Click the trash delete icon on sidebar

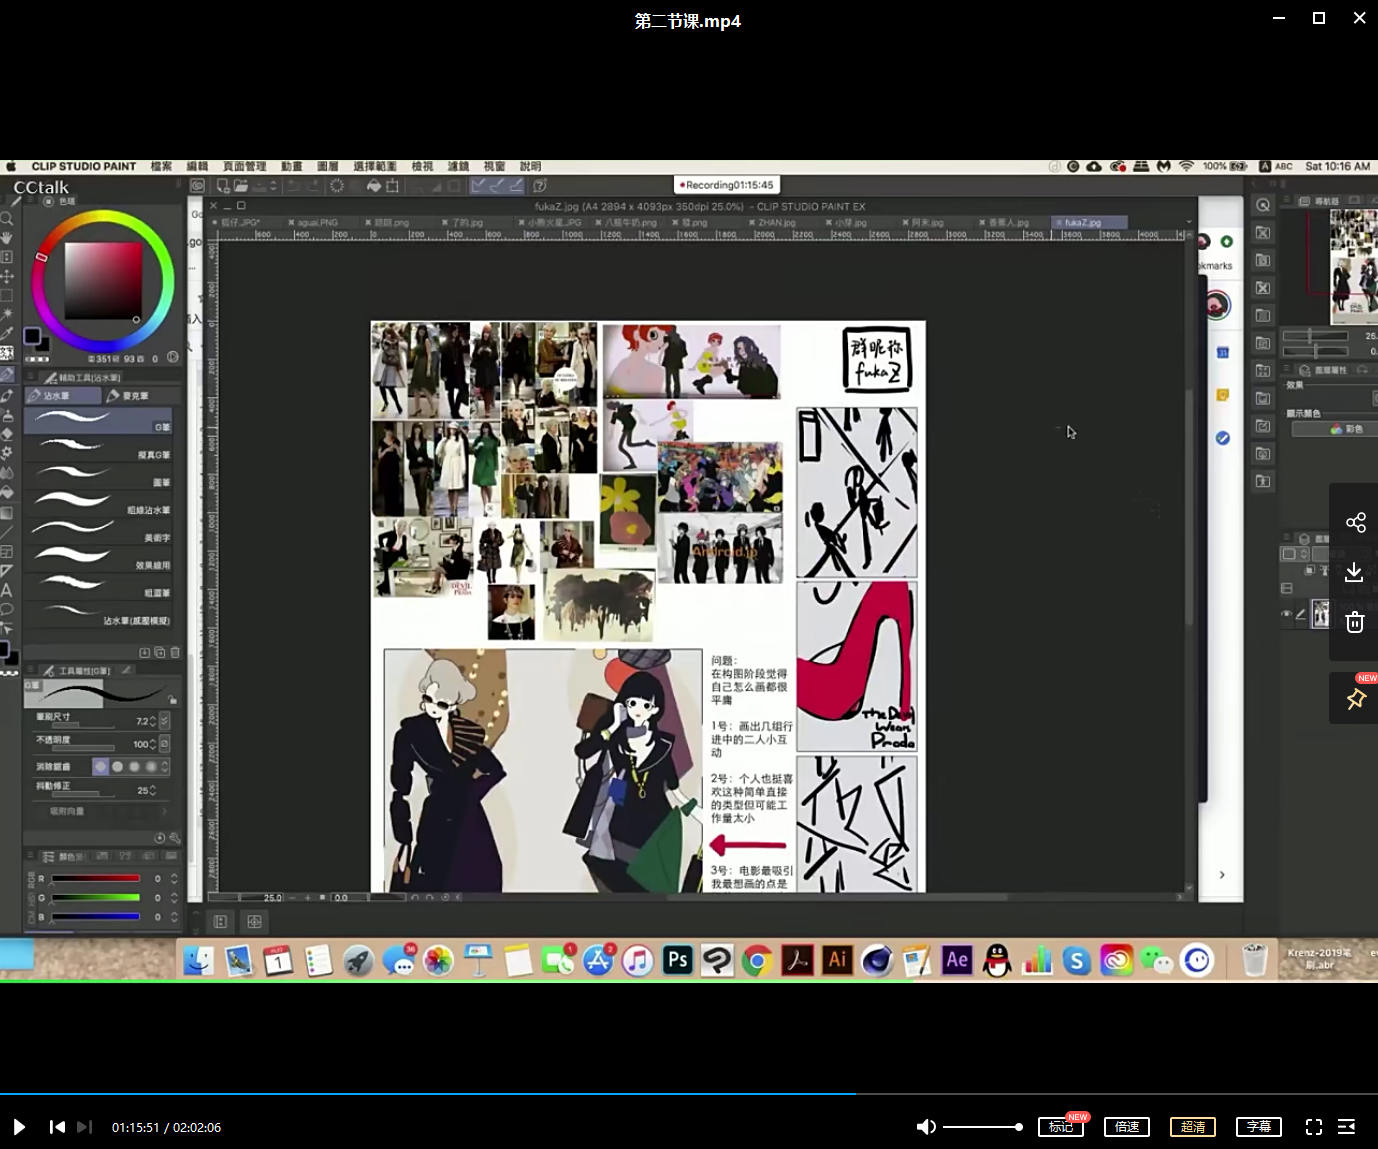[1354, 622]
